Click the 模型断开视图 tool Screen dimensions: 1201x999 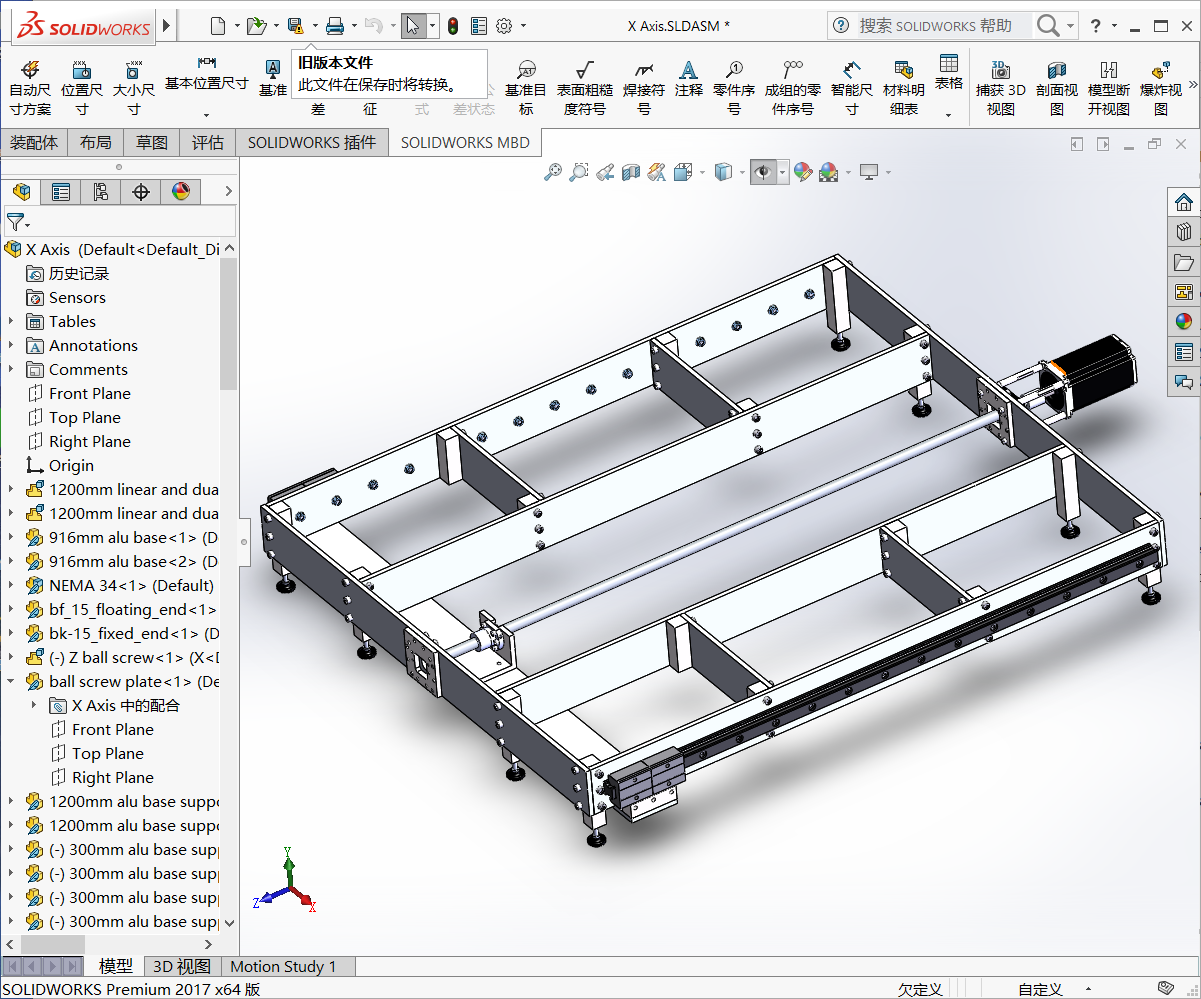(1109, 88)
